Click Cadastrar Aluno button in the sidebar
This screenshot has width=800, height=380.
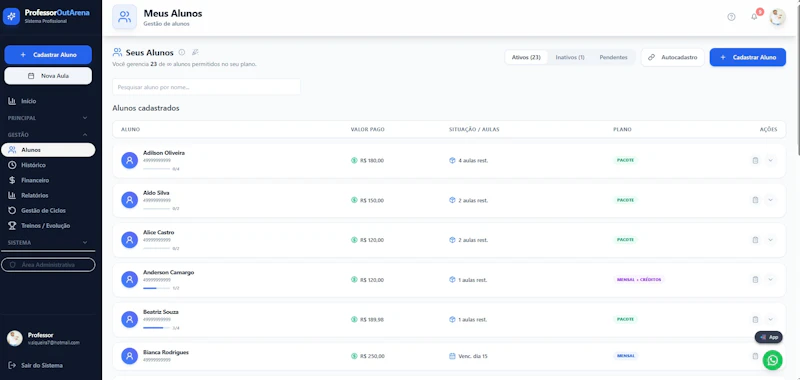tap(48, 55)
